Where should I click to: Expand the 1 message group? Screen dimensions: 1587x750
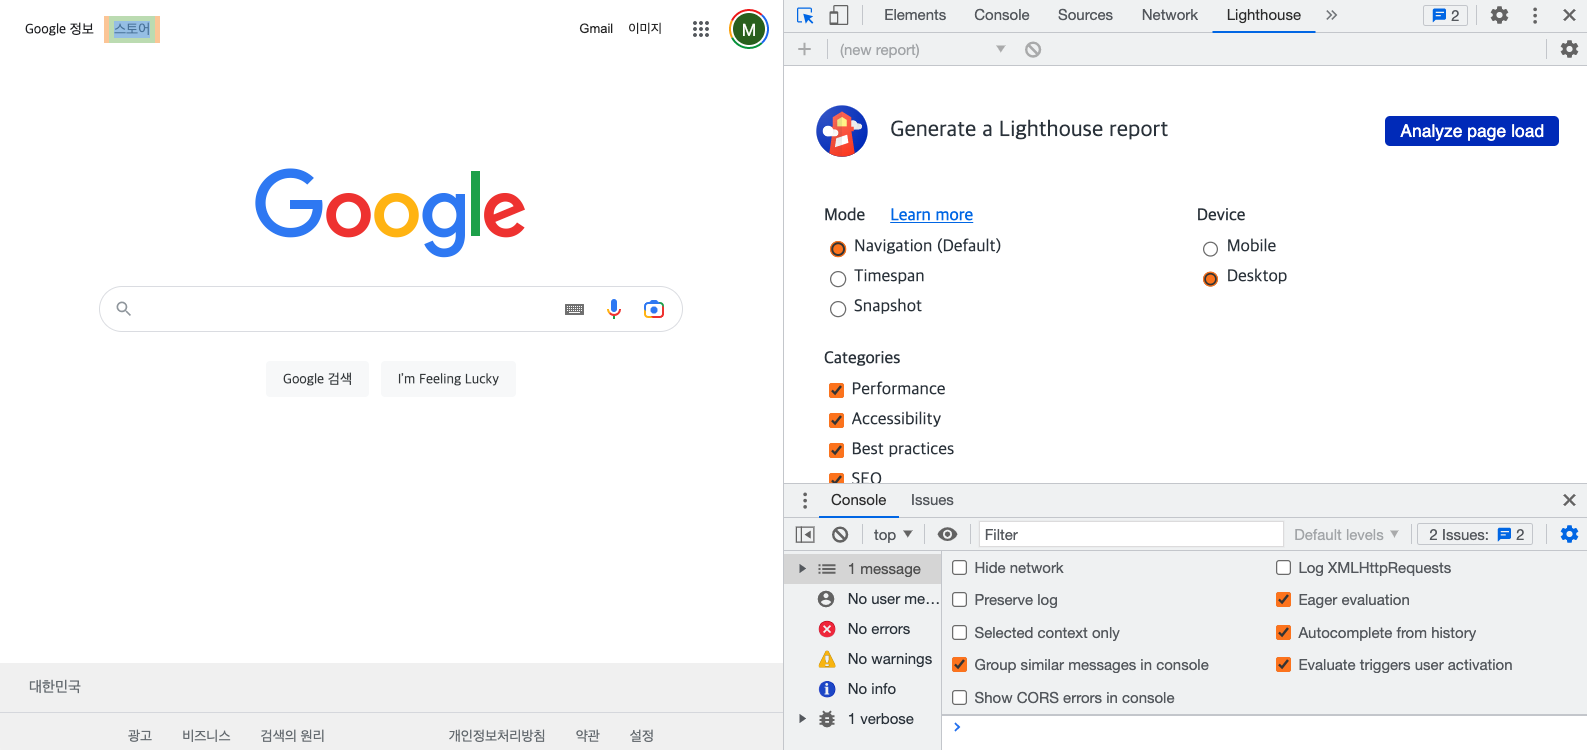802,569
